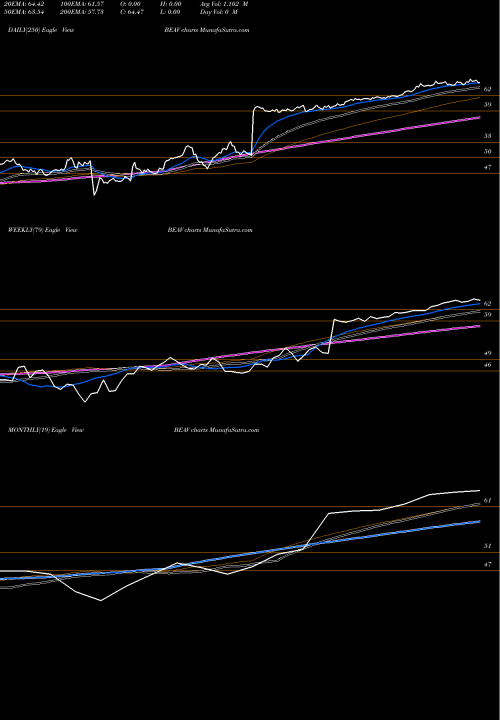Click the 62 price label on weekly chart
Image resolution: width=500 pixels, height=720 pixels.
pos(488,304)
